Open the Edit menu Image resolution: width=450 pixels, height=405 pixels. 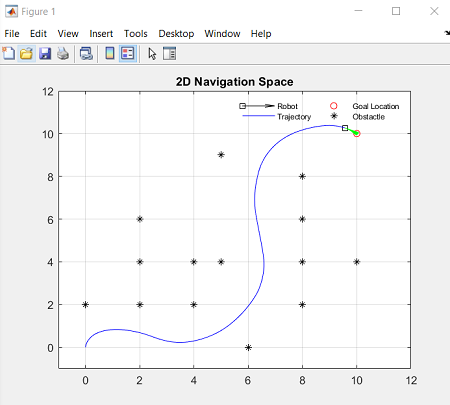(x=38, y=34)
